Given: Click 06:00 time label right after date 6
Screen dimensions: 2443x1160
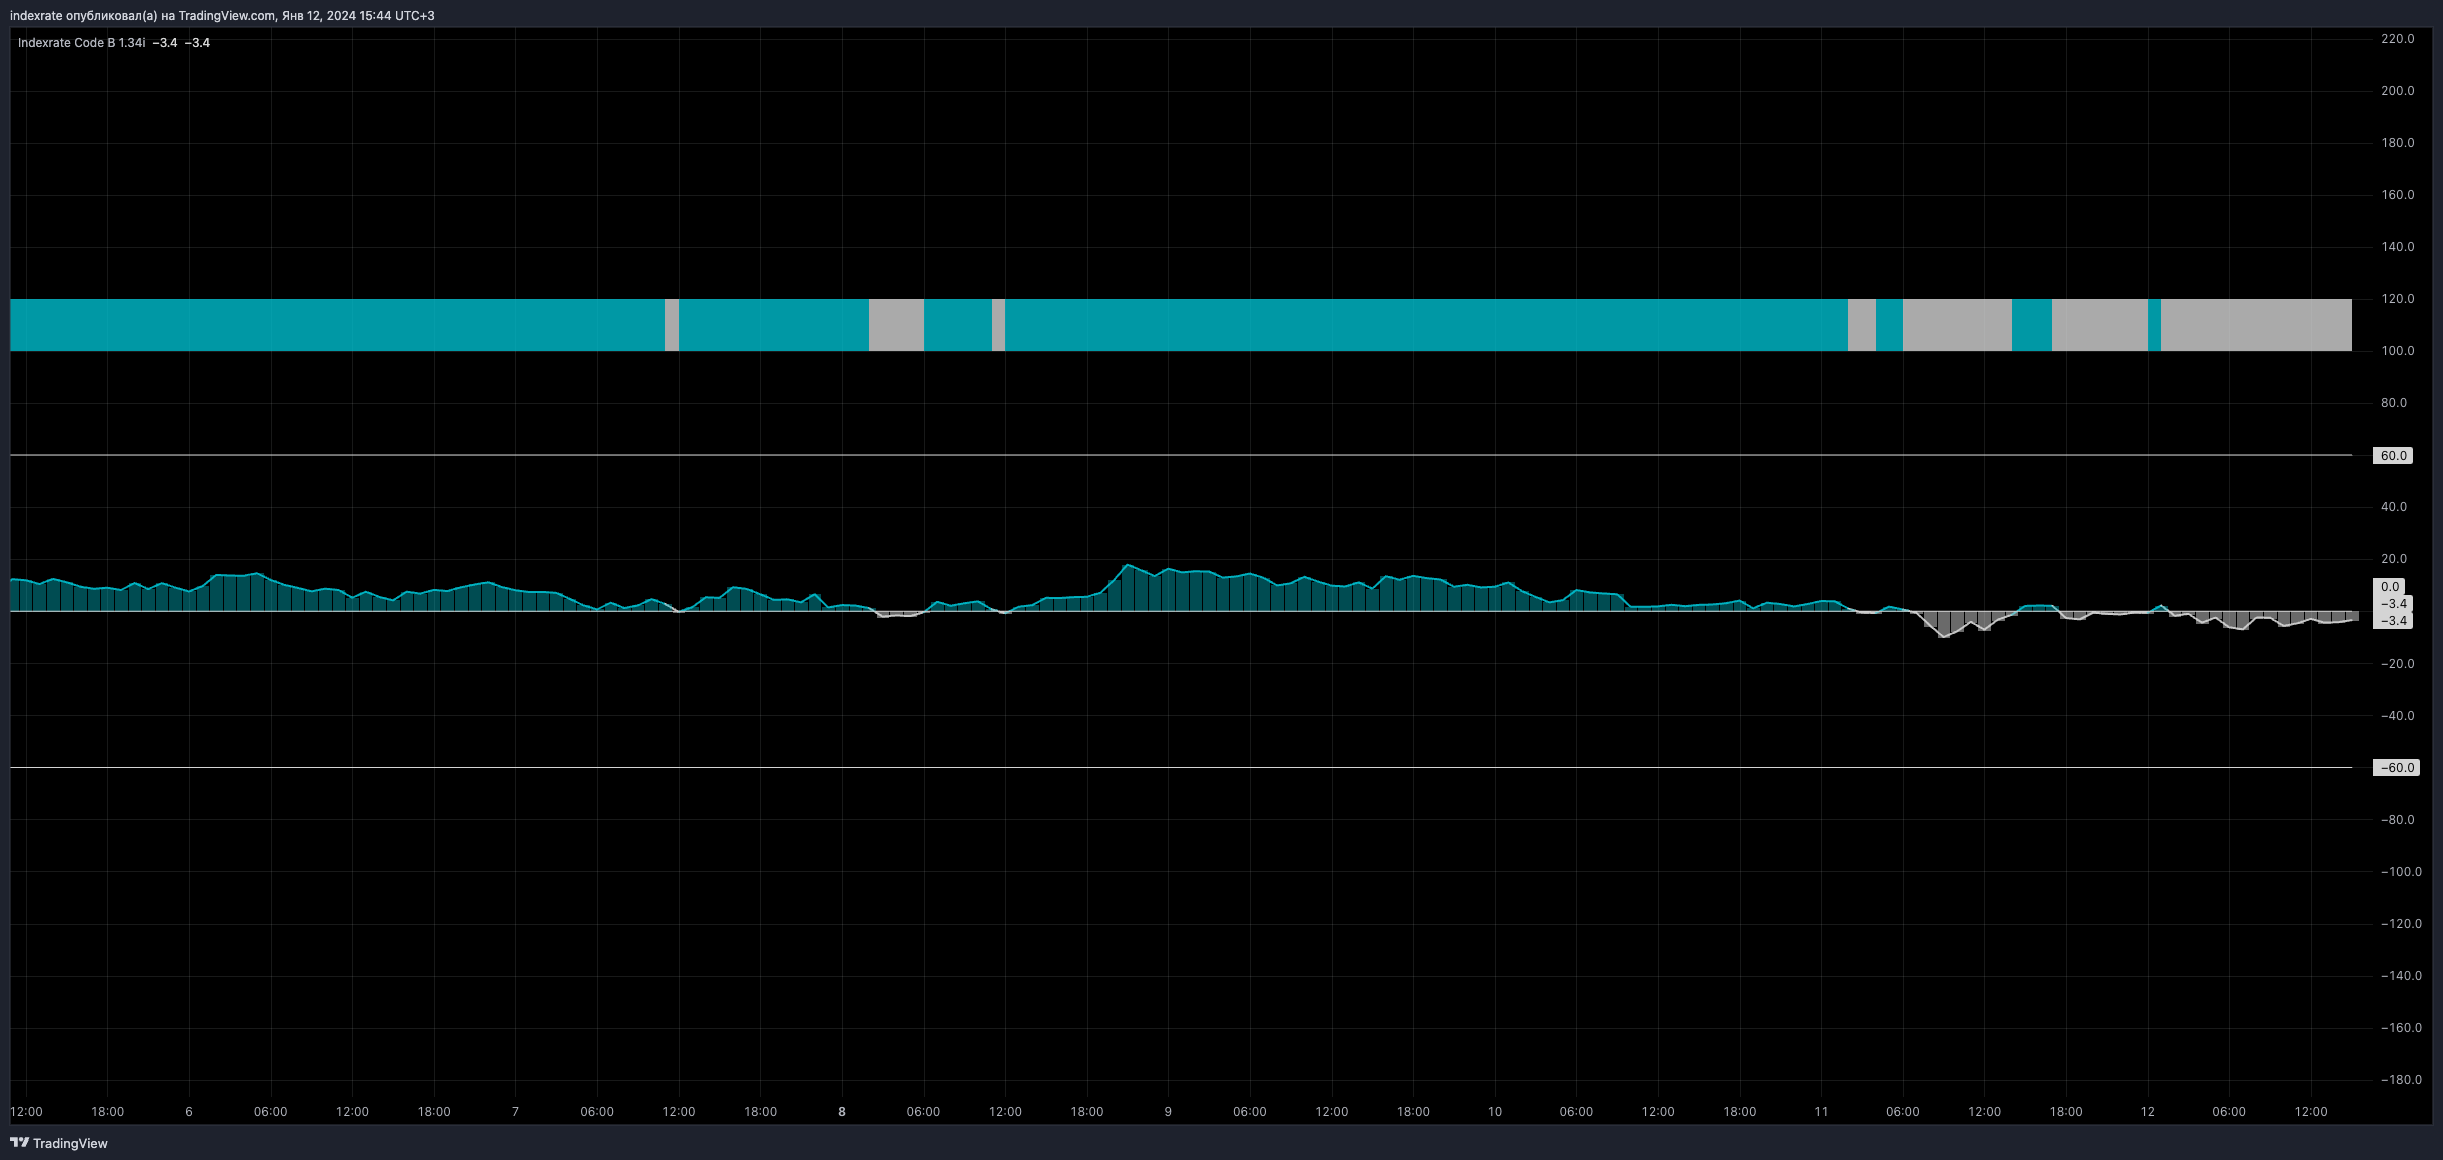Looking at the screenshot, I should 270,1112.
